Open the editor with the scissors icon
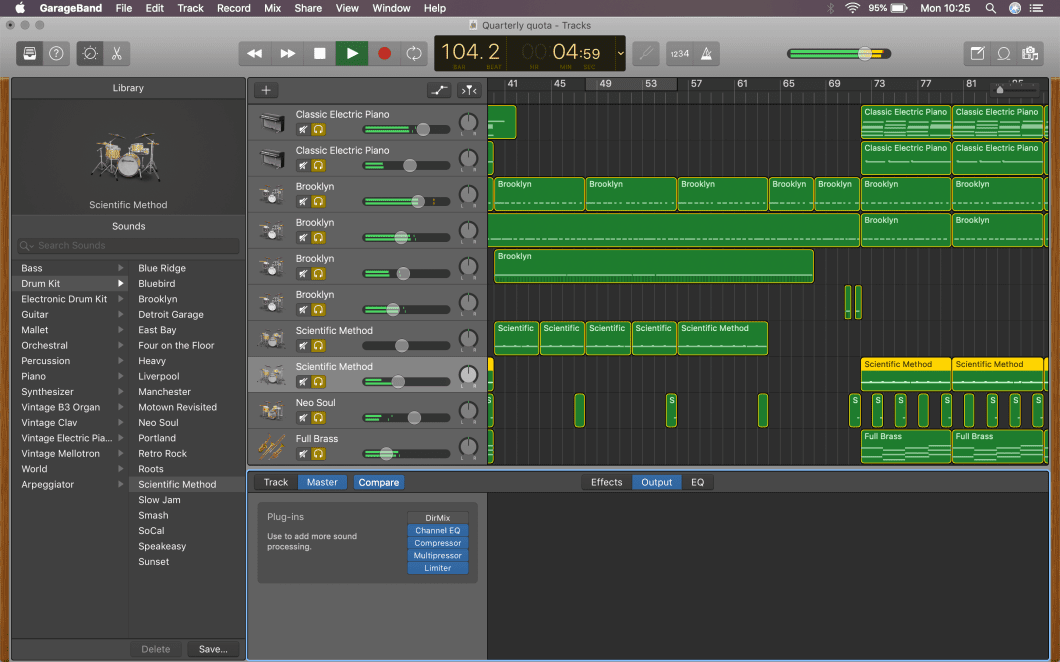The width and height of the screenshot is (1060, 662). 117,54
